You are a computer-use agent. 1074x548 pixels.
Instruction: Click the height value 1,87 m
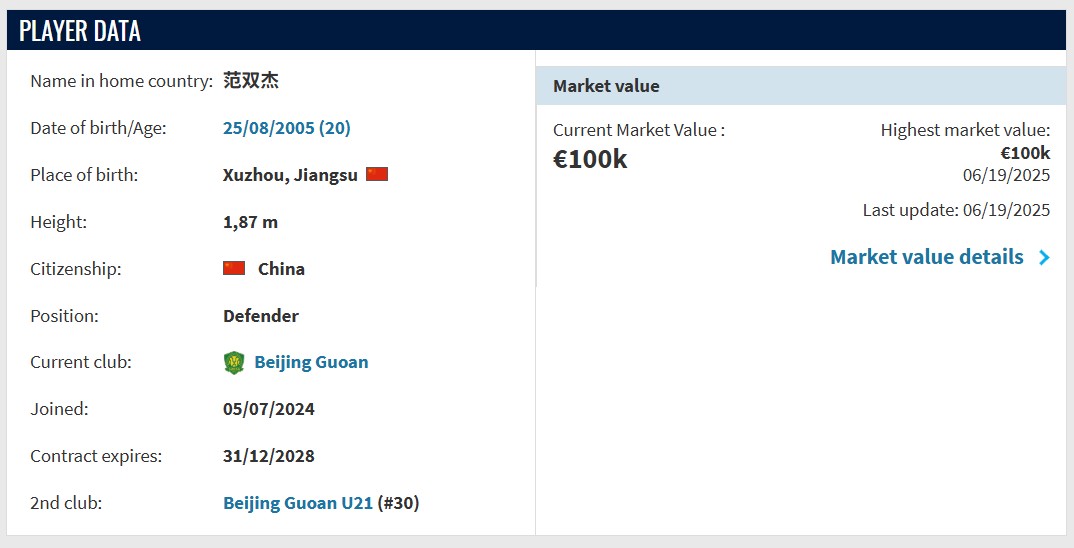pos(250,222)
